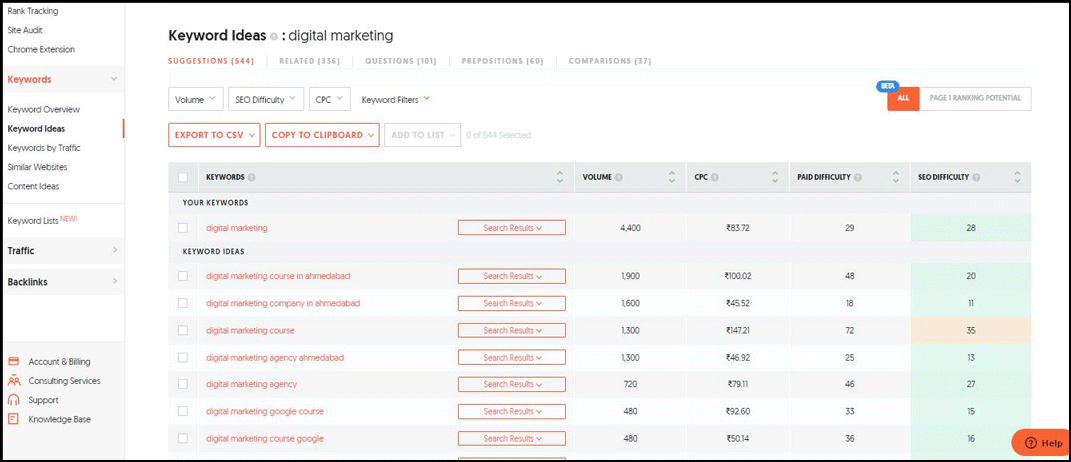Select the Page 1 Ranking Potential toggle
This screenshot has height=462, width=1071.
pos(974,99)
